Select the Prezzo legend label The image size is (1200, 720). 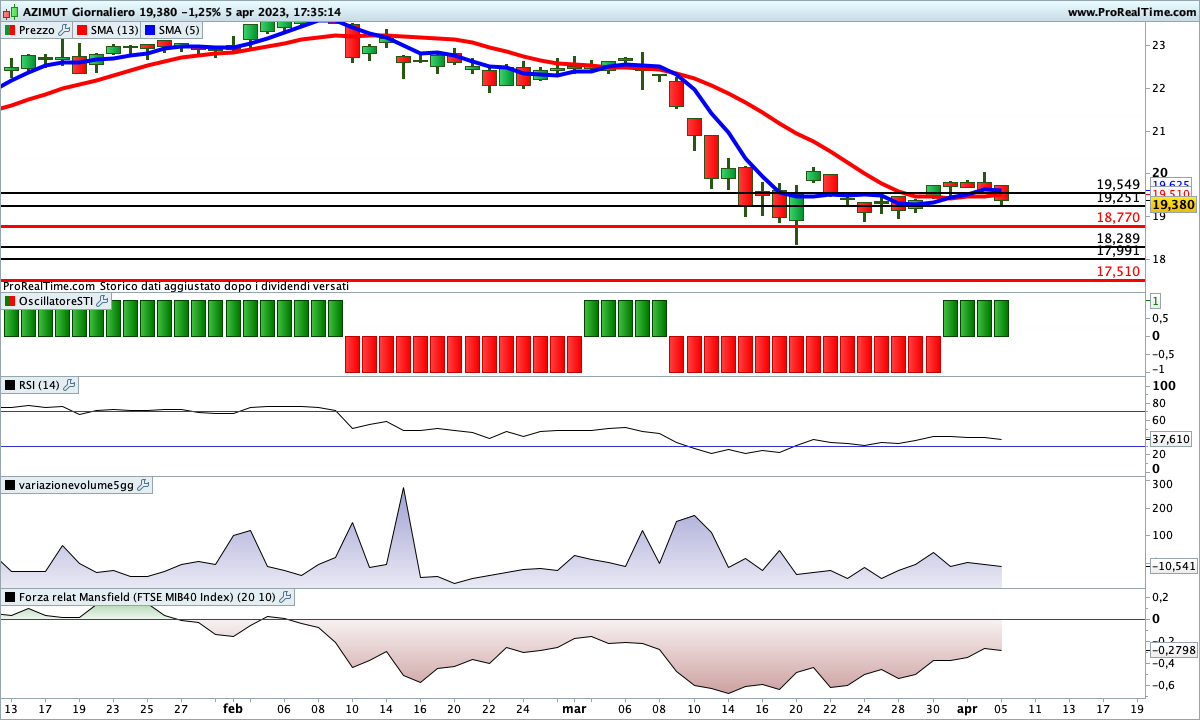(x=37, y=30)
